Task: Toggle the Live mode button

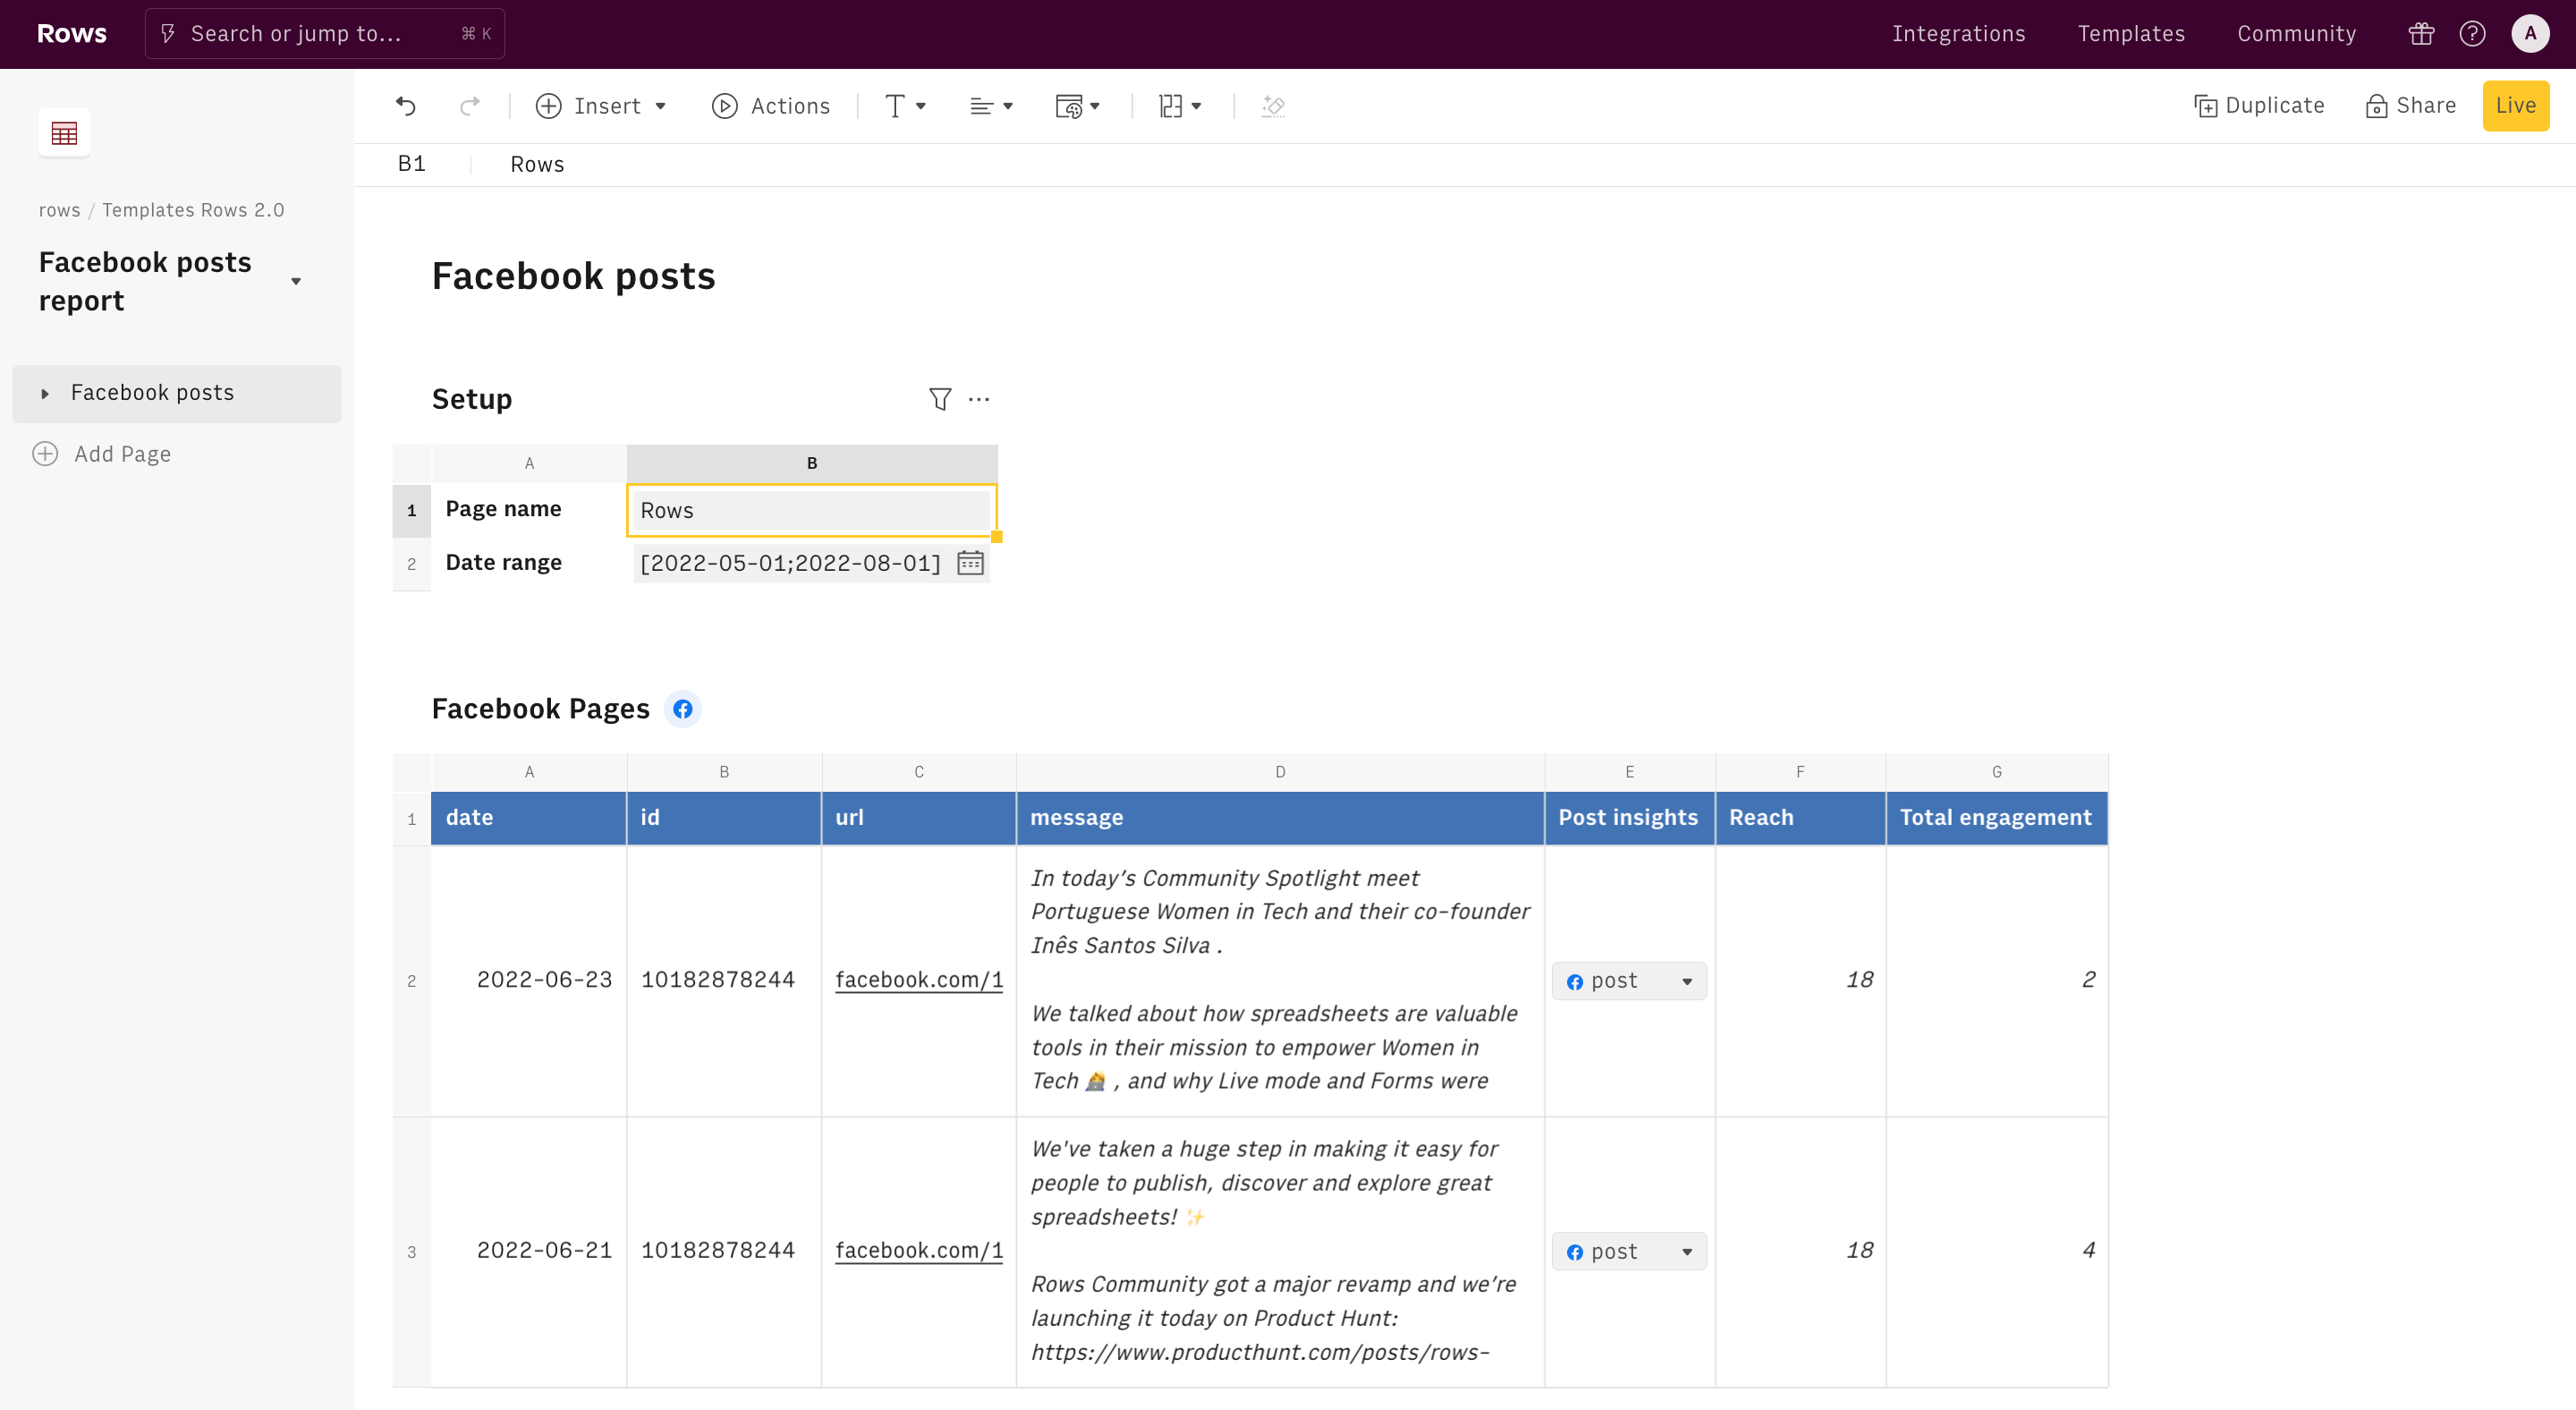Action: (x=2515, y=106)
